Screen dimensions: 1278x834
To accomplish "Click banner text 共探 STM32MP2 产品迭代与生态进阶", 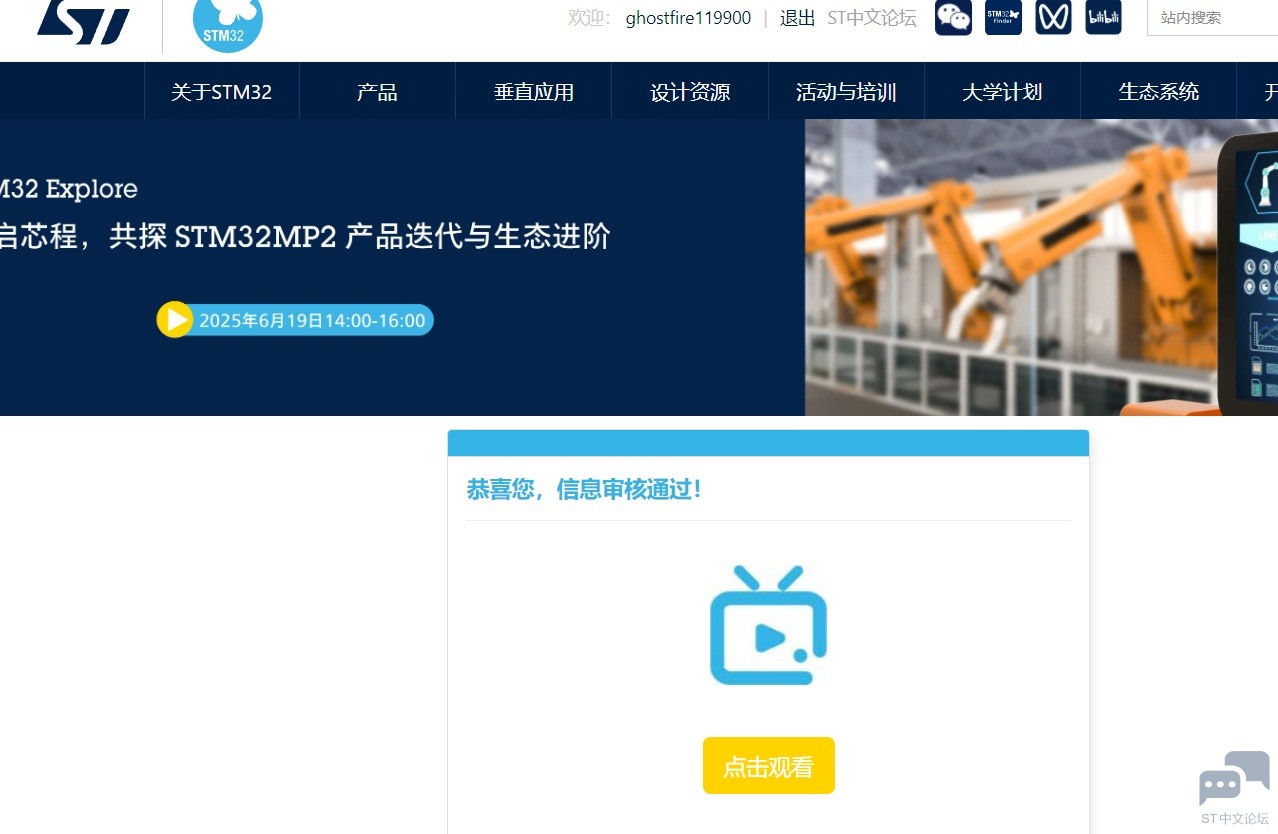I will coord(360,237).
